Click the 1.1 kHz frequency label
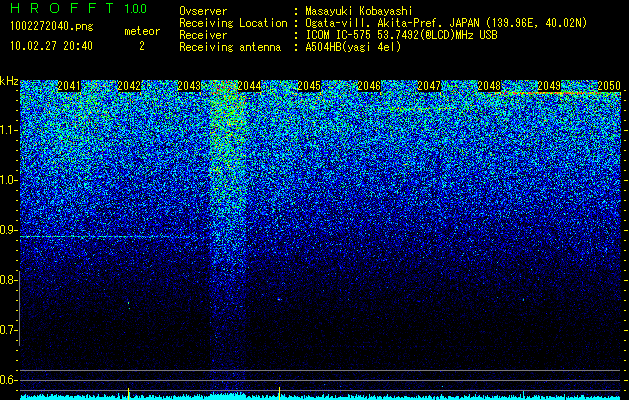 pos(8,130)
